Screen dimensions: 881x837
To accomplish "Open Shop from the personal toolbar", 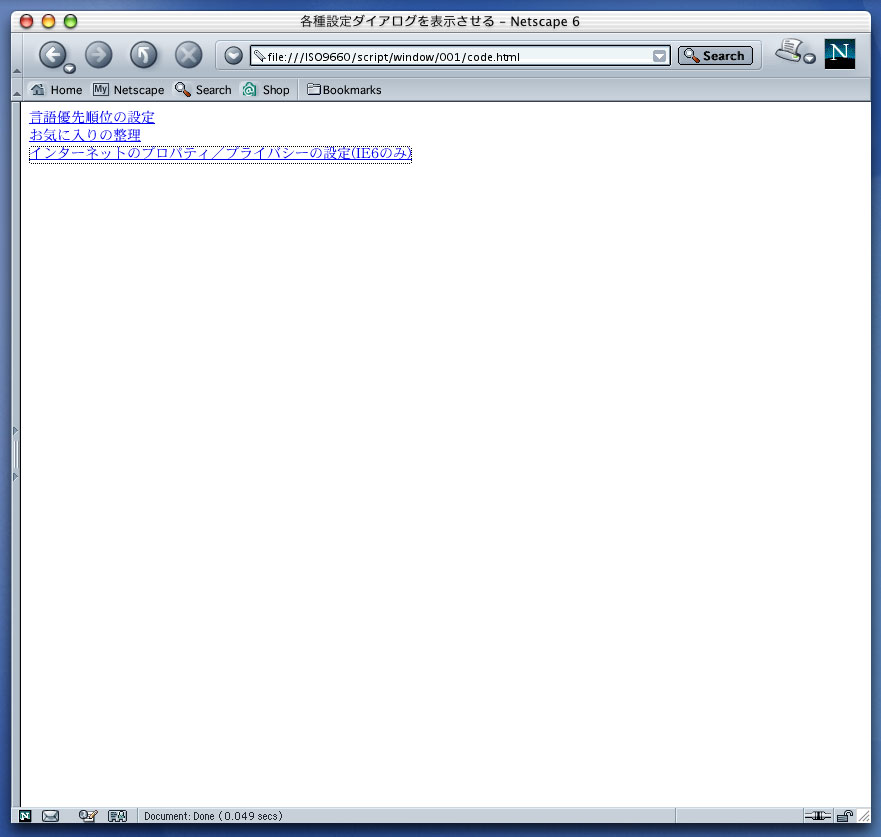I will click(x=266, y=90).
